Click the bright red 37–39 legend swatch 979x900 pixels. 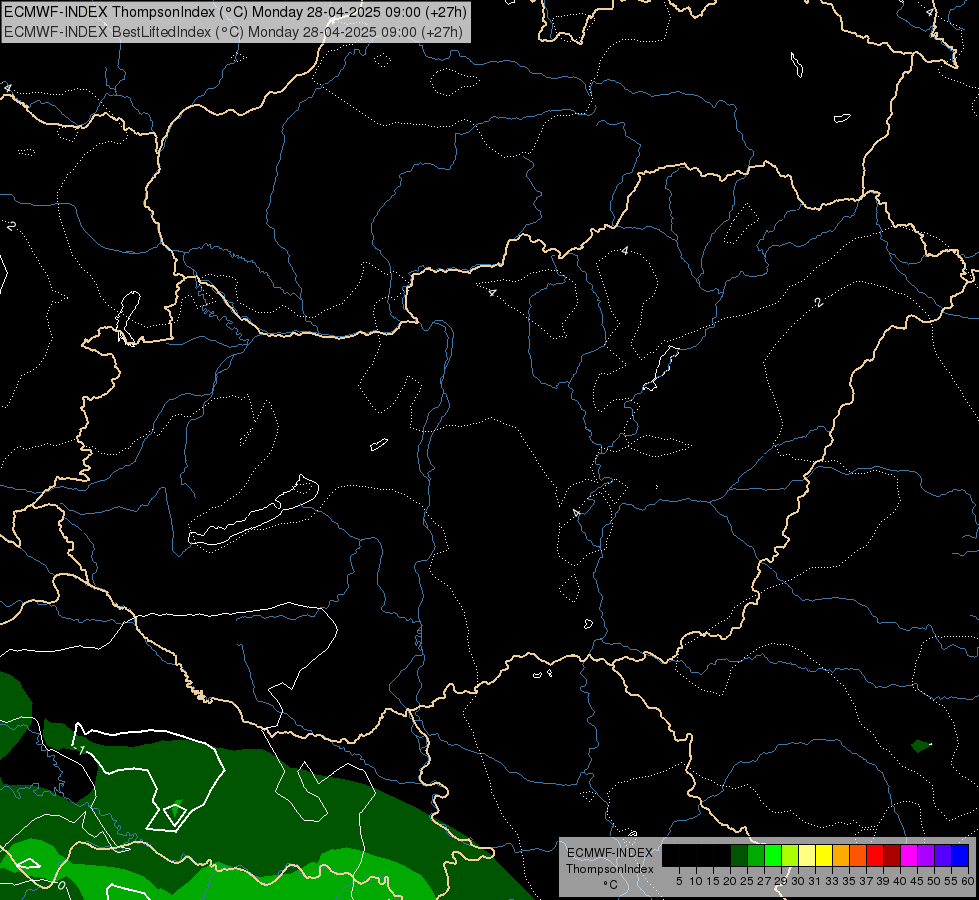(x=875, y=855)
